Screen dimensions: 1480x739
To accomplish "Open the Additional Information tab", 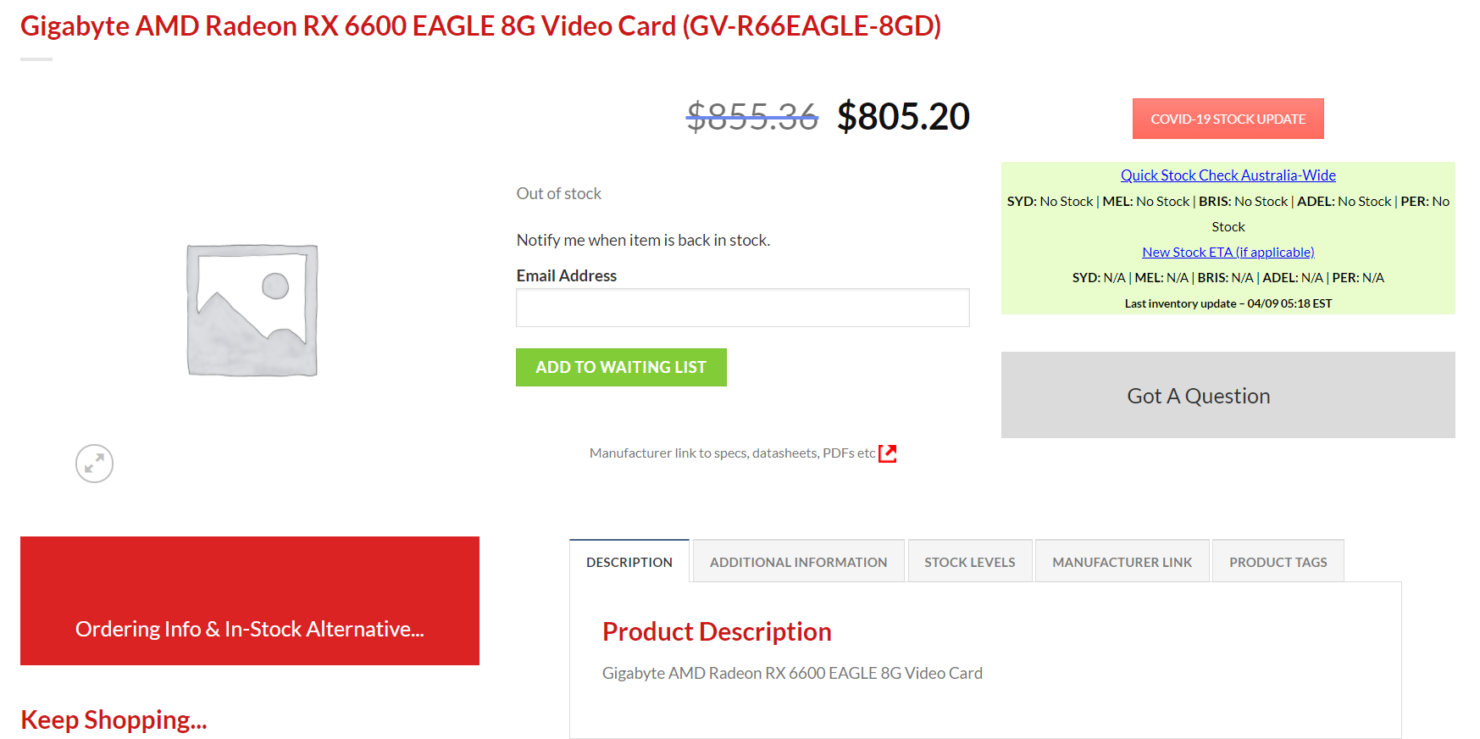I will (x=798, y=562).
